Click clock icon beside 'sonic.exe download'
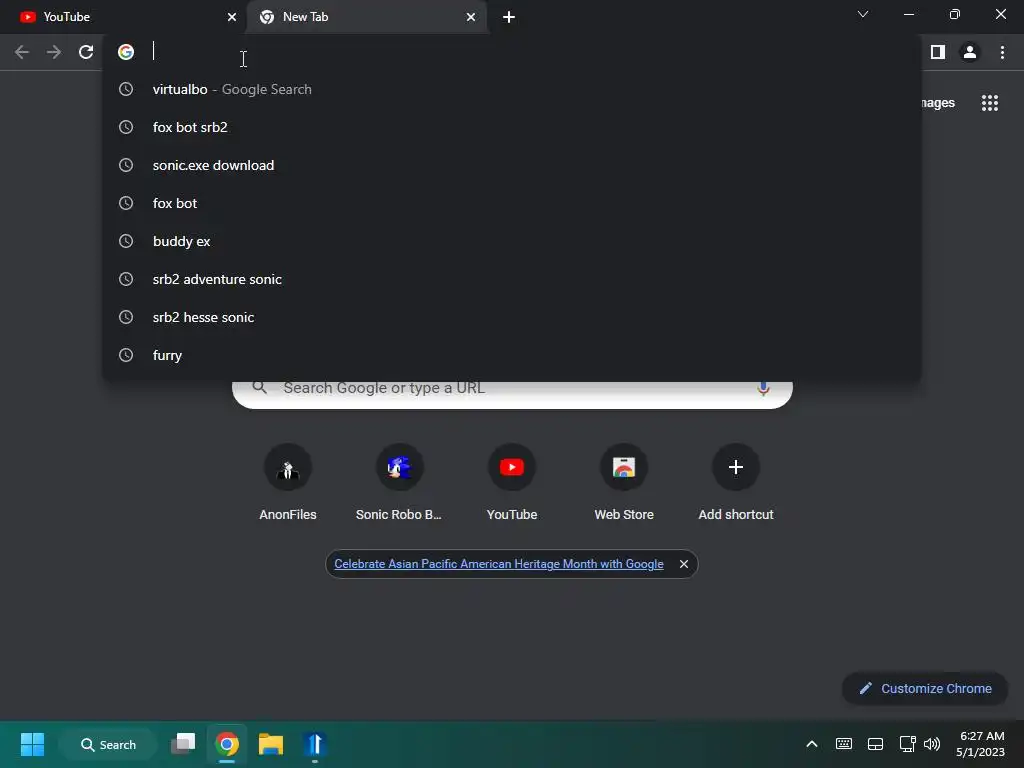The image size is (1024, 768). pyautogui.click(x=126, y=165)
